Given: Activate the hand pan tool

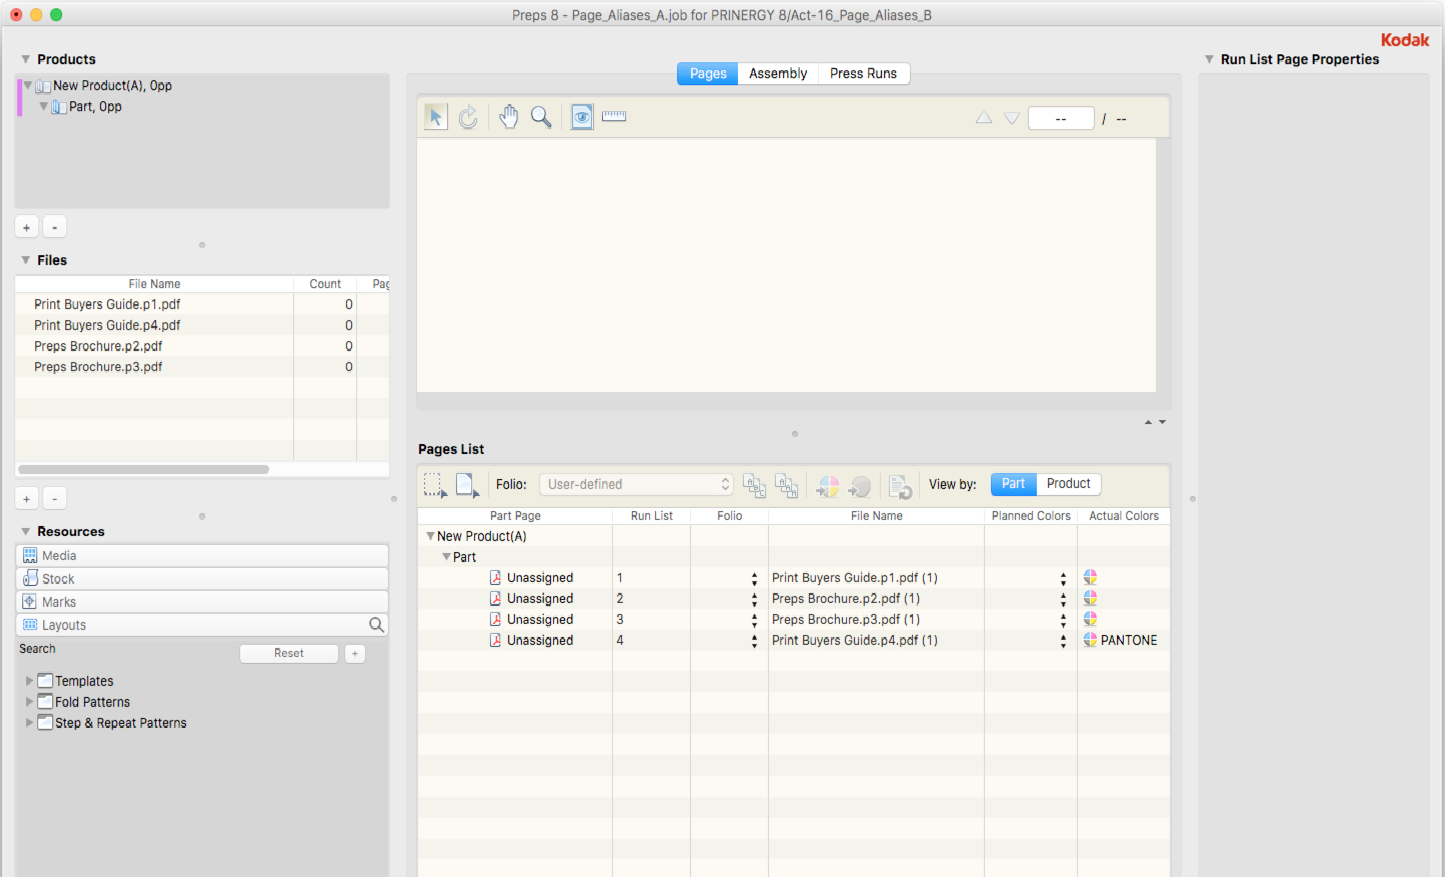Looking at the screenshot, I should (x=509, y=117).
